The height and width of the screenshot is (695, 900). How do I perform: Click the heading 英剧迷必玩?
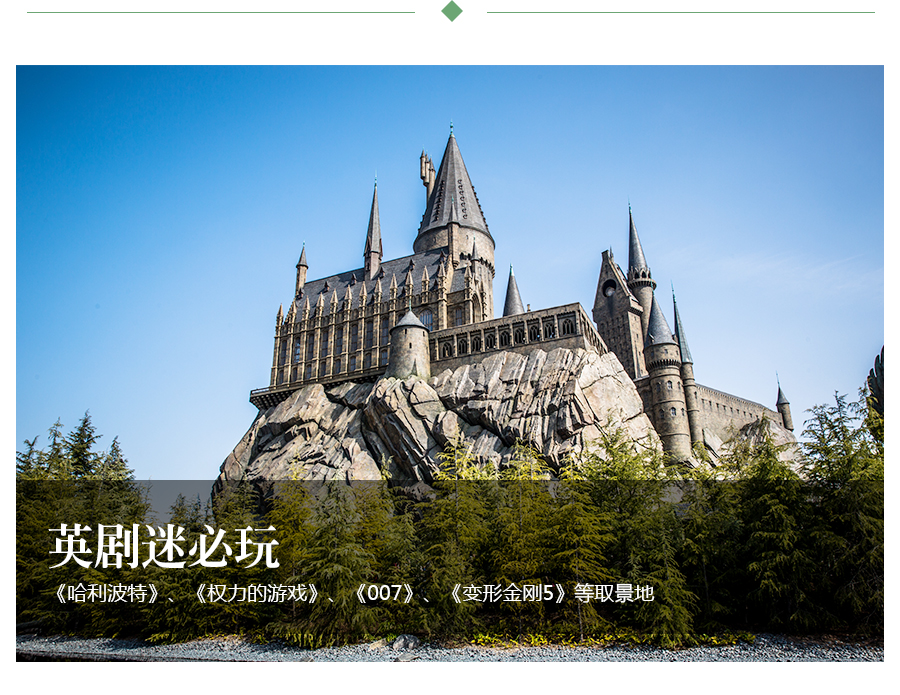pos(164,546)
